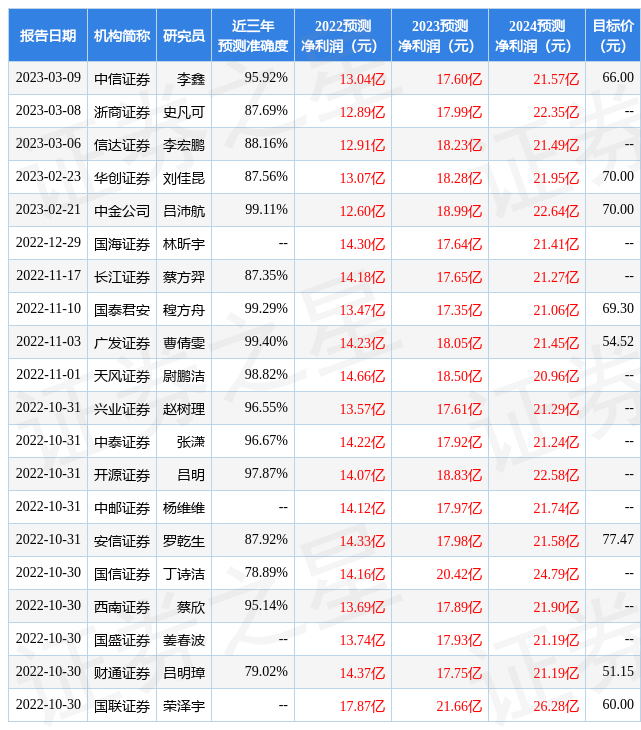Click accuracy value 99.29%
Image resolution: width=641 pixels, height=730 pixels.
(266, 309)
